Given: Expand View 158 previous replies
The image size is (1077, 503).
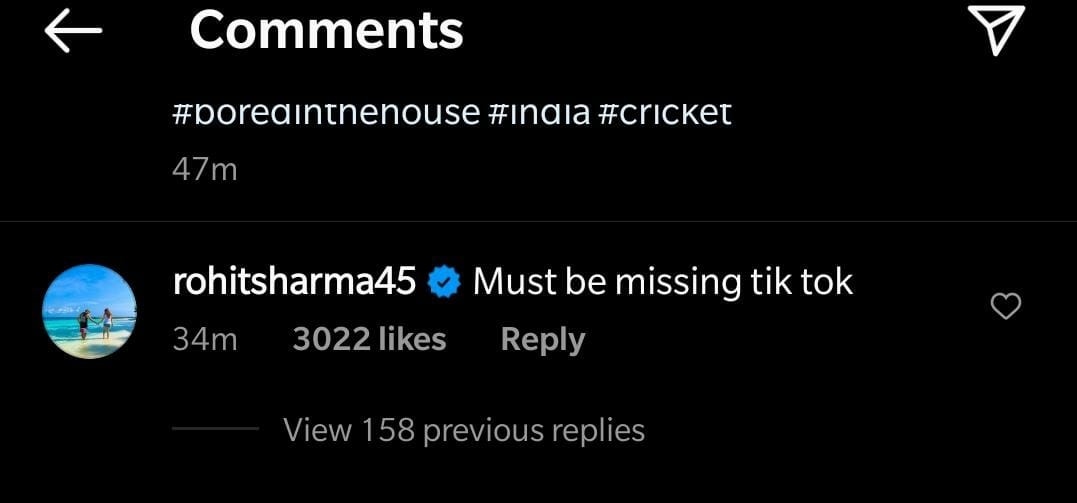Looking at the screenshot, I should pos(463,430).
